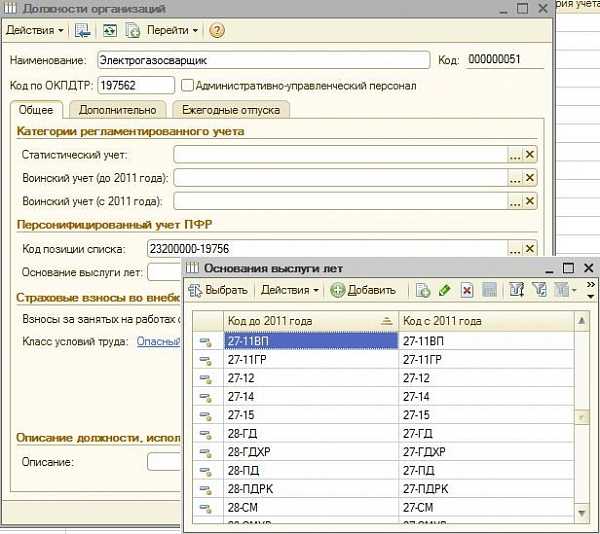Click the Код позиции списка input field
This screenshot has width=600, height=534.
point(327,249)
